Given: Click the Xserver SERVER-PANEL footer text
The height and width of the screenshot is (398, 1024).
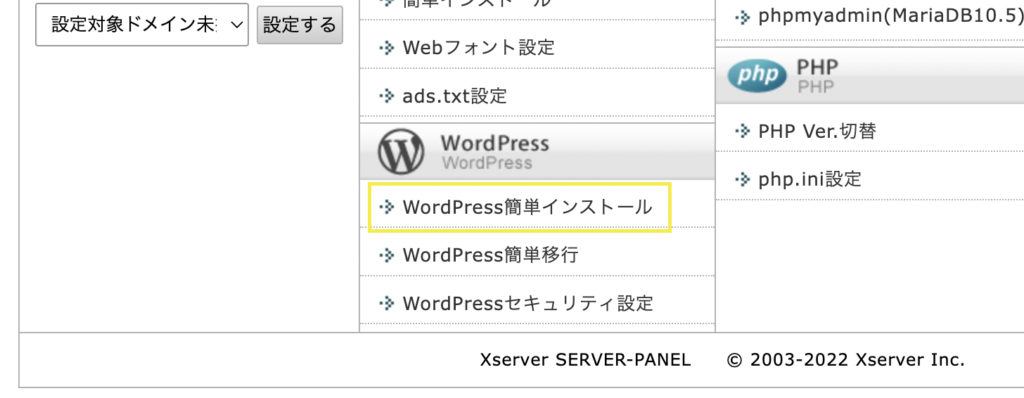Looking at the screenshot, I should click(585, 360).
